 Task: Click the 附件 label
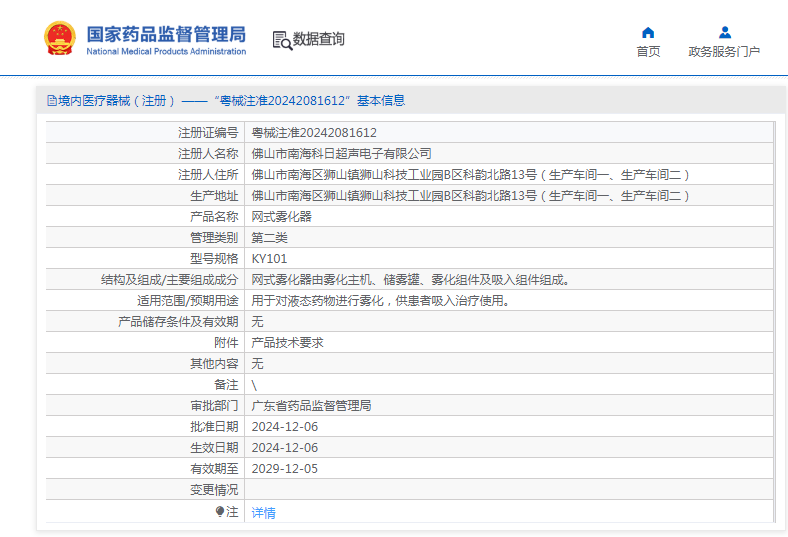tap(226, 343)
